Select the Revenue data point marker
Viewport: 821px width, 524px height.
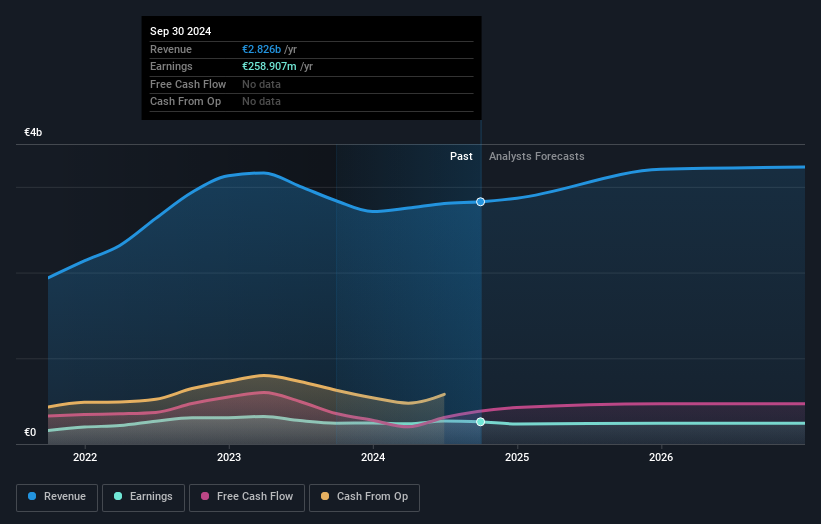click(480, 202)
